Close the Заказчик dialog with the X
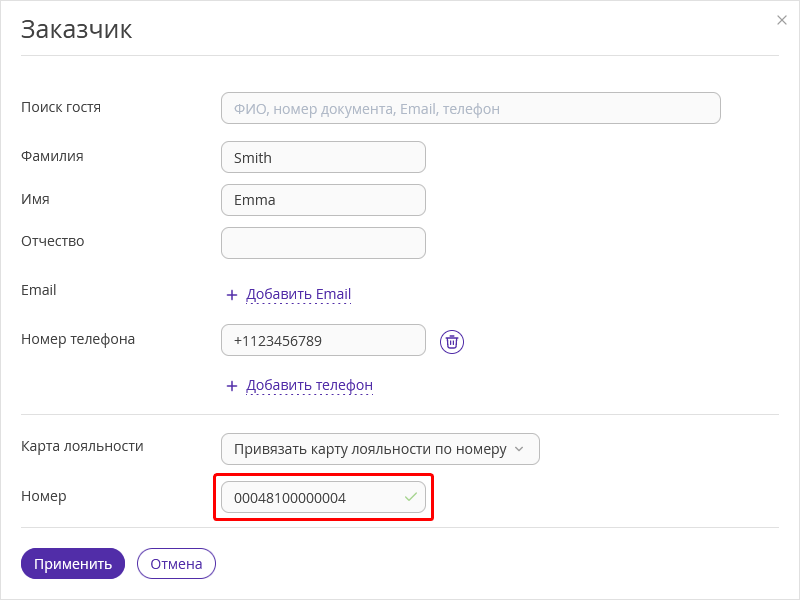Image resolution: width=800 pixels, height=600 pixels. (x=782, y=20)
